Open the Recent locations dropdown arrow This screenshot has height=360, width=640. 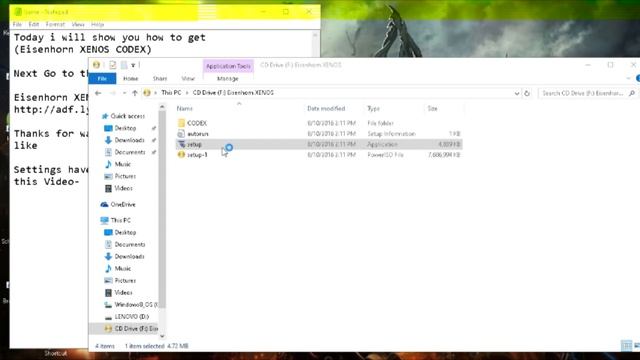pos(124,93)
